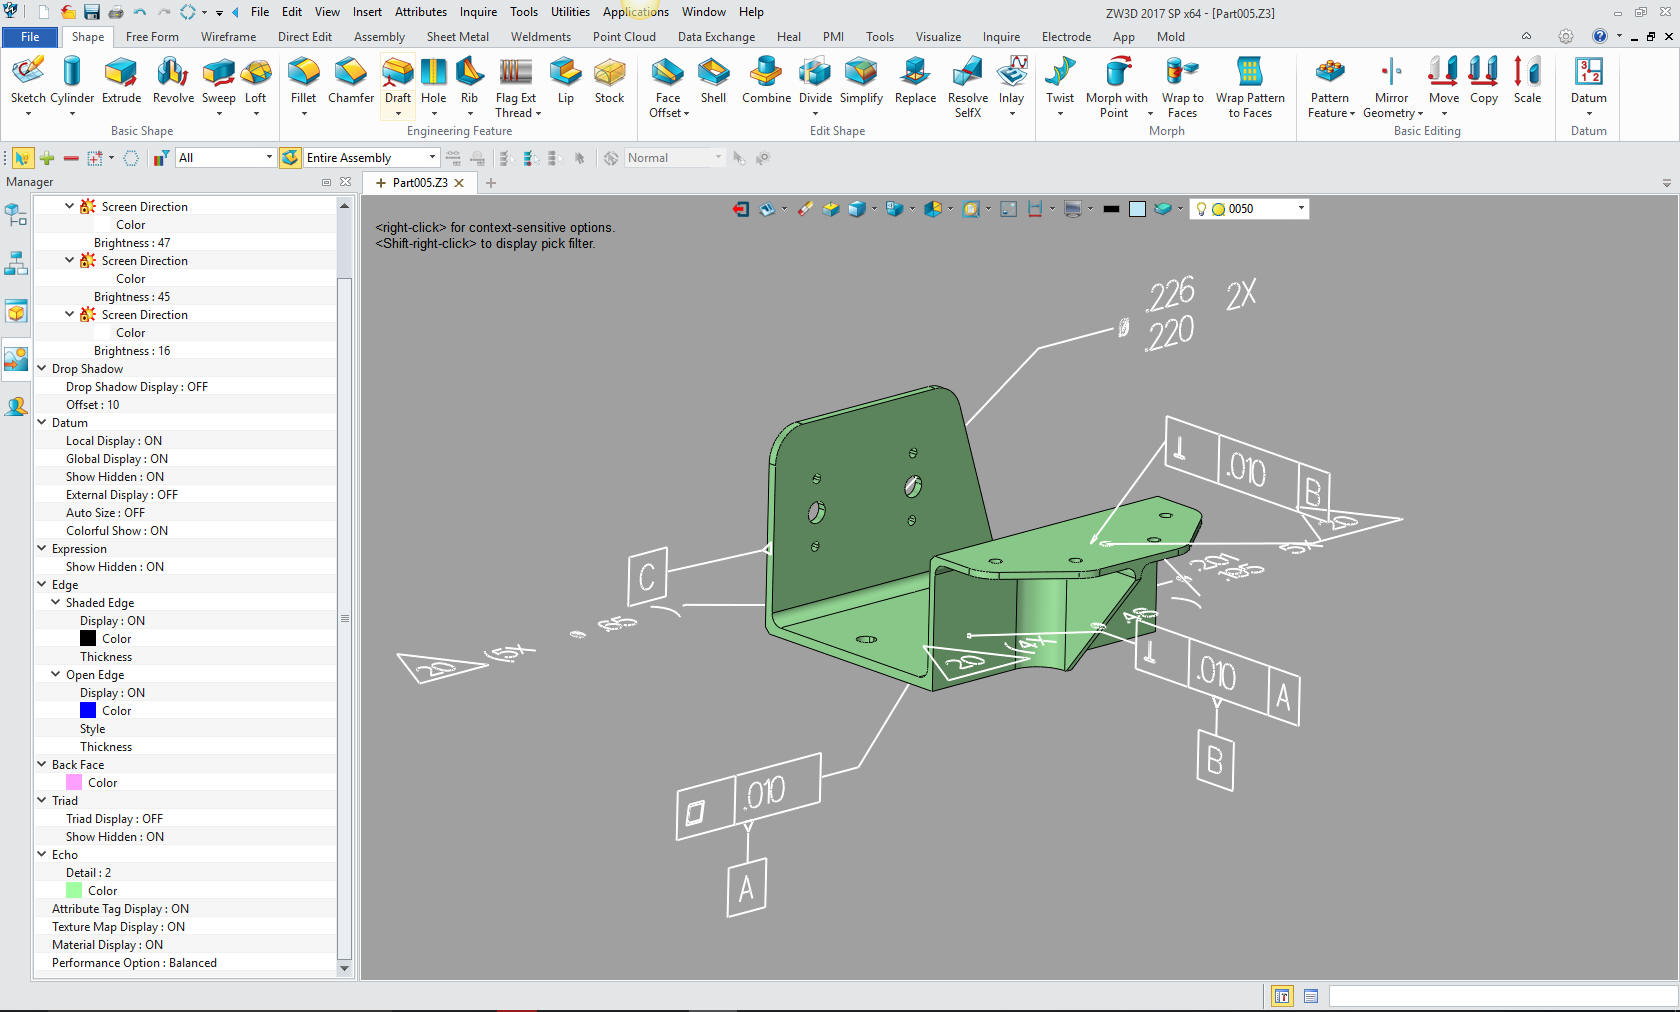Select the Hole tool
Image resolution: width=1680 pixels, height=1012 pixels.
[x=434, y=80]
